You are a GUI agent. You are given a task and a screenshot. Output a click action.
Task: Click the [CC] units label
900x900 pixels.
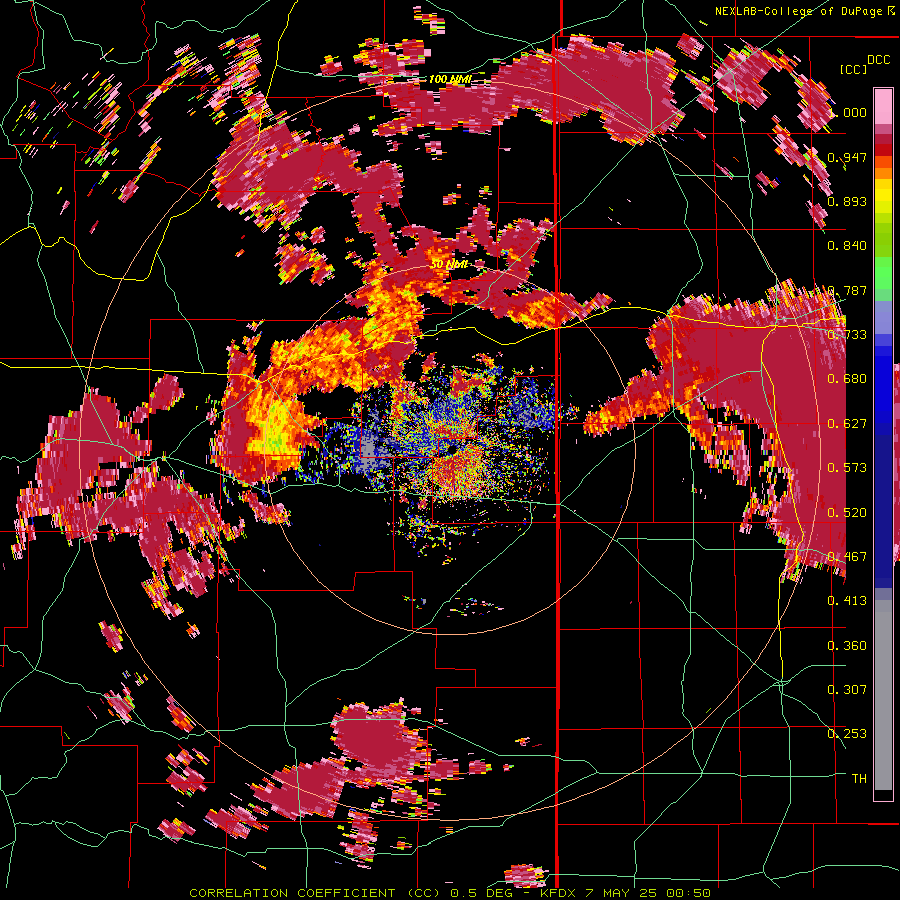point(853,69)
